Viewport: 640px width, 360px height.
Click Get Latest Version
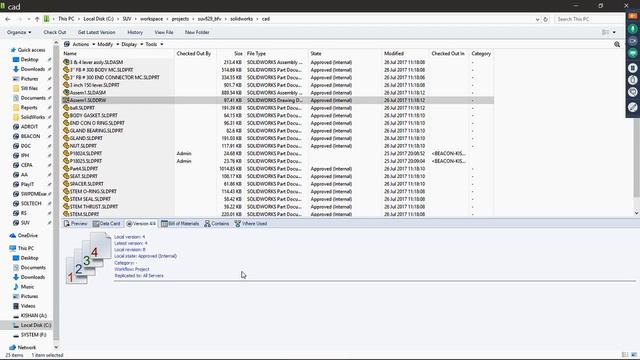(96, 32)
